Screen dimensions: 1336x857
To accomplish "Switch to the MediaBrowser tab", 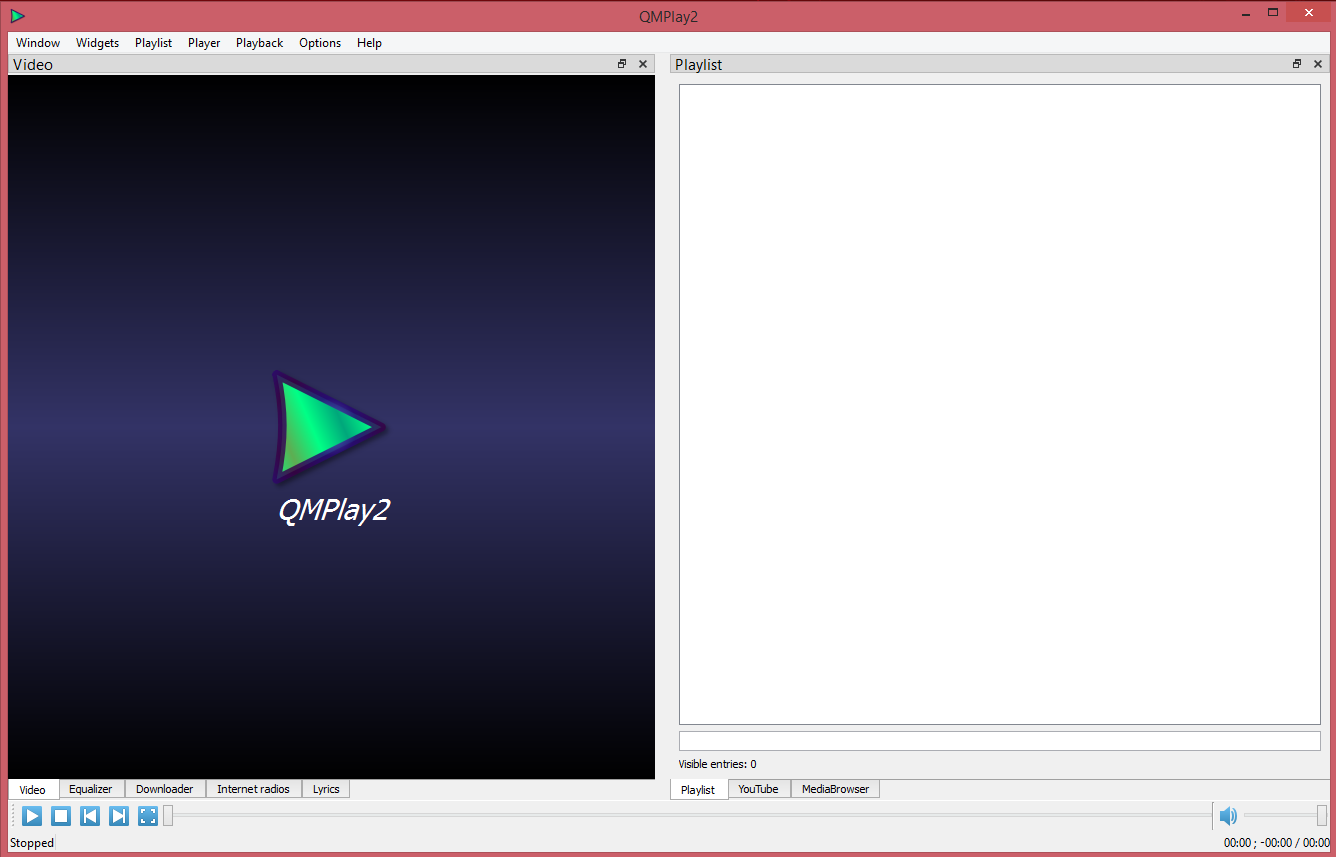I will 835,789.
